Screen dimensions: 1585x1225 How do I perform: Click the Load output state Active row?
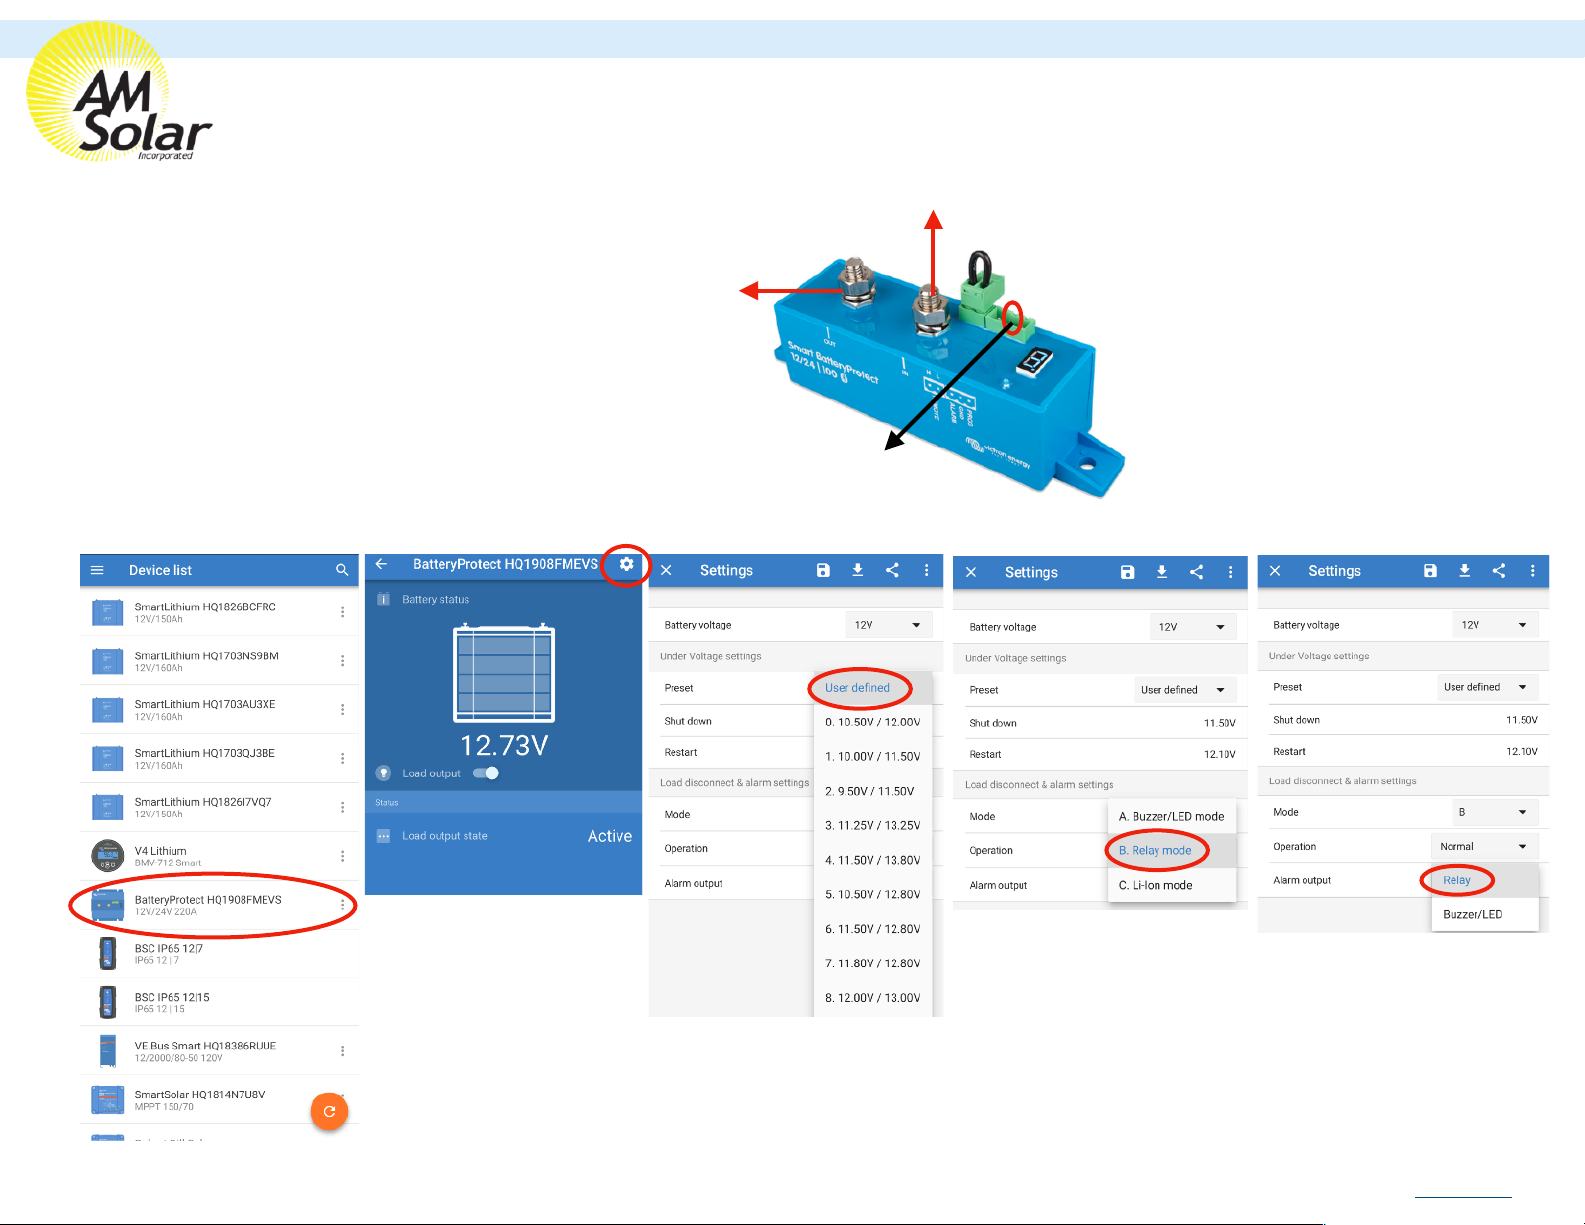pos(503,836)
